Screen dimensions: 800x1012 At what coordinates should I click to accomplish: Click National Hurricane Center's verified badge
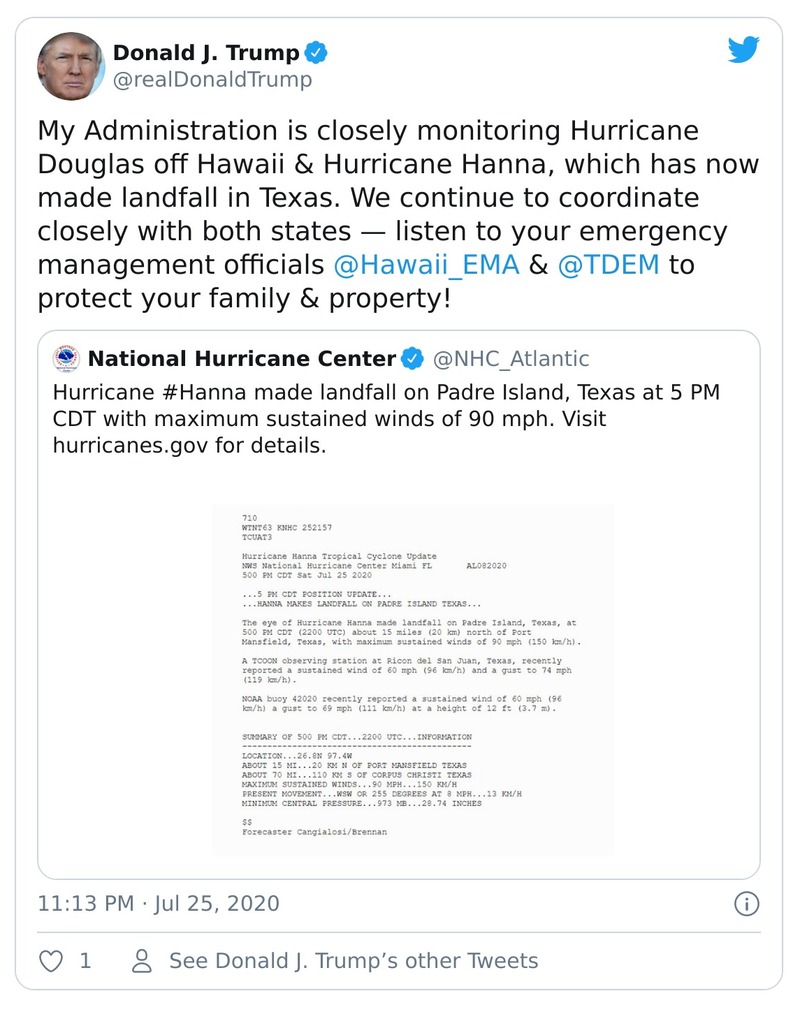(x=412, y=359)
